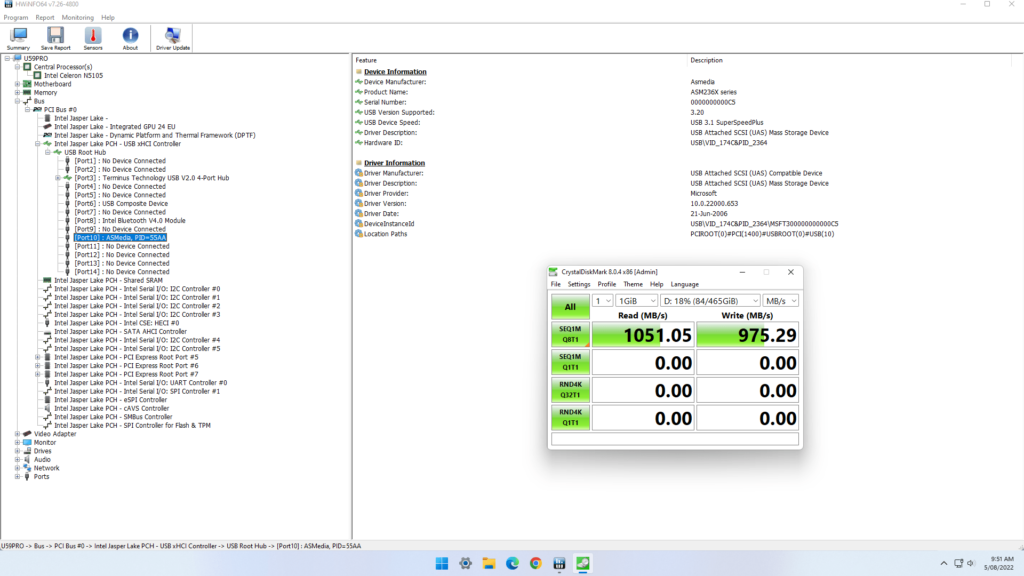Click the About info icon

pyautogui.click(x=130, y=38)
